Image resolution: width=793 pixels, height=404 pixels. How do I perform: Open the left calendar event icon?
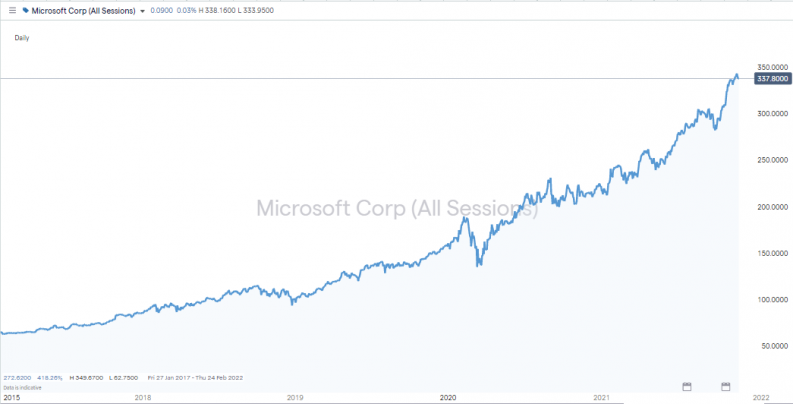click(687, 387)
